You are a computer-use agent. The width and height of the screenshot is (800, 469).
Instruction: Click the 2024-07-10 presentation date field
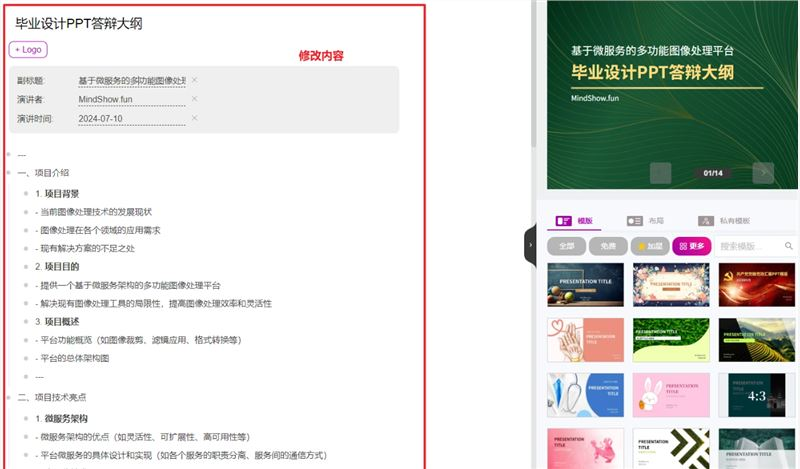(x=131, y=118)
